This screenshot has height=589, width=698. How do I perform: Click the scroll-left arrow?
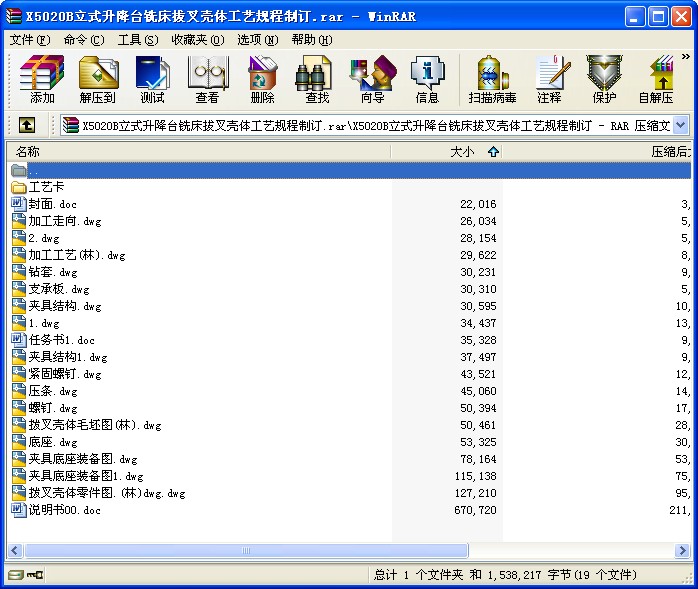click(x=15, y=551)
